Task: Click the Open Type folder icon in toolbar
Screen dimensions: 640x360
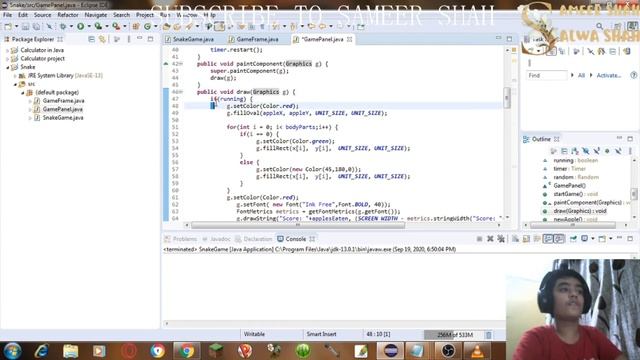Action: pyautogui.click(x=166, y=27)
